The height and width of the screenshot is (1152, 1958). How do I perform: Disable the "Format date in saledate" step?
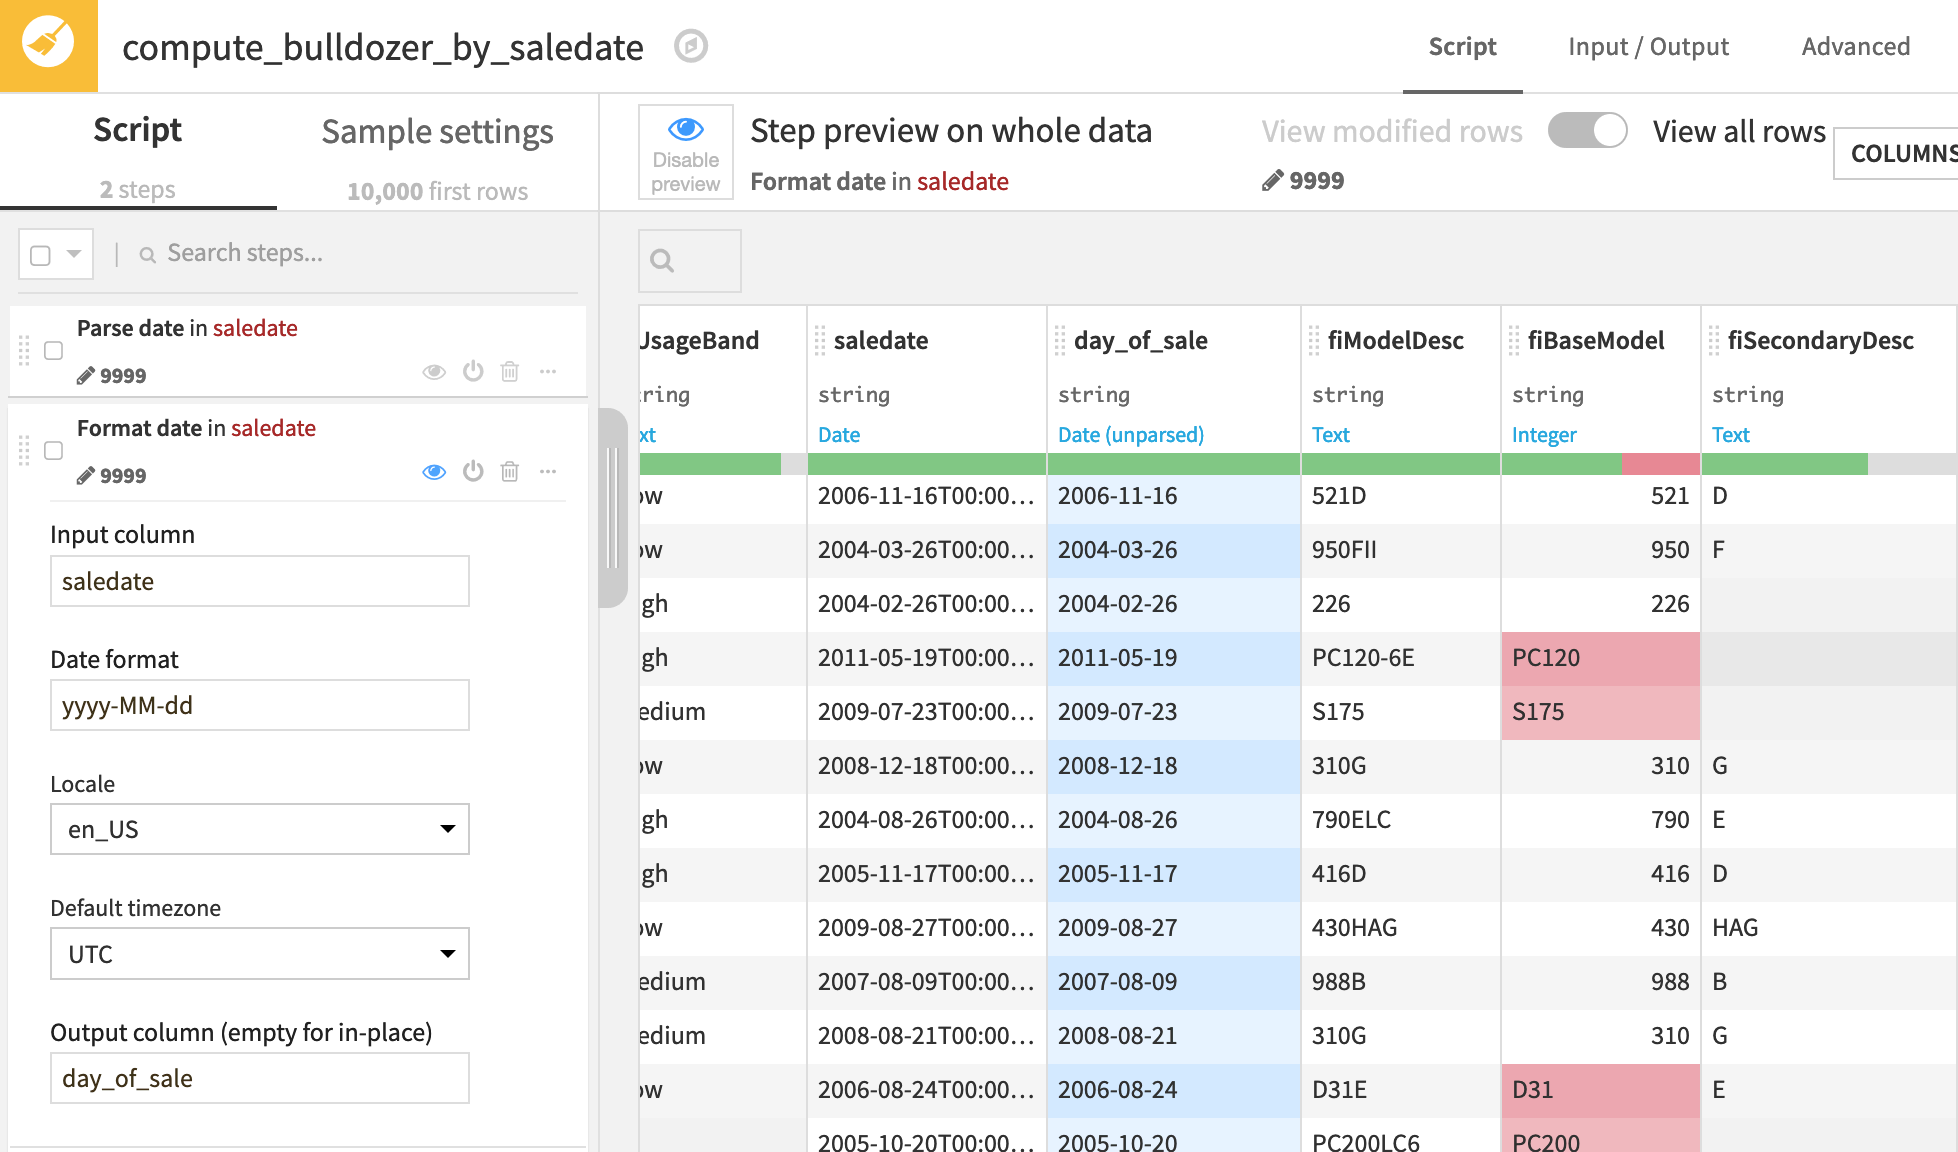[472, 471]
